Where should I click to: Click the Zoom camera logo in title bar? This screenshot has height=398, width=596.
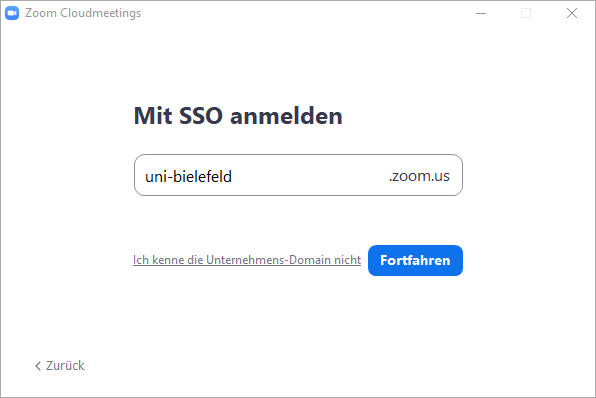click(x=12, y=13)
